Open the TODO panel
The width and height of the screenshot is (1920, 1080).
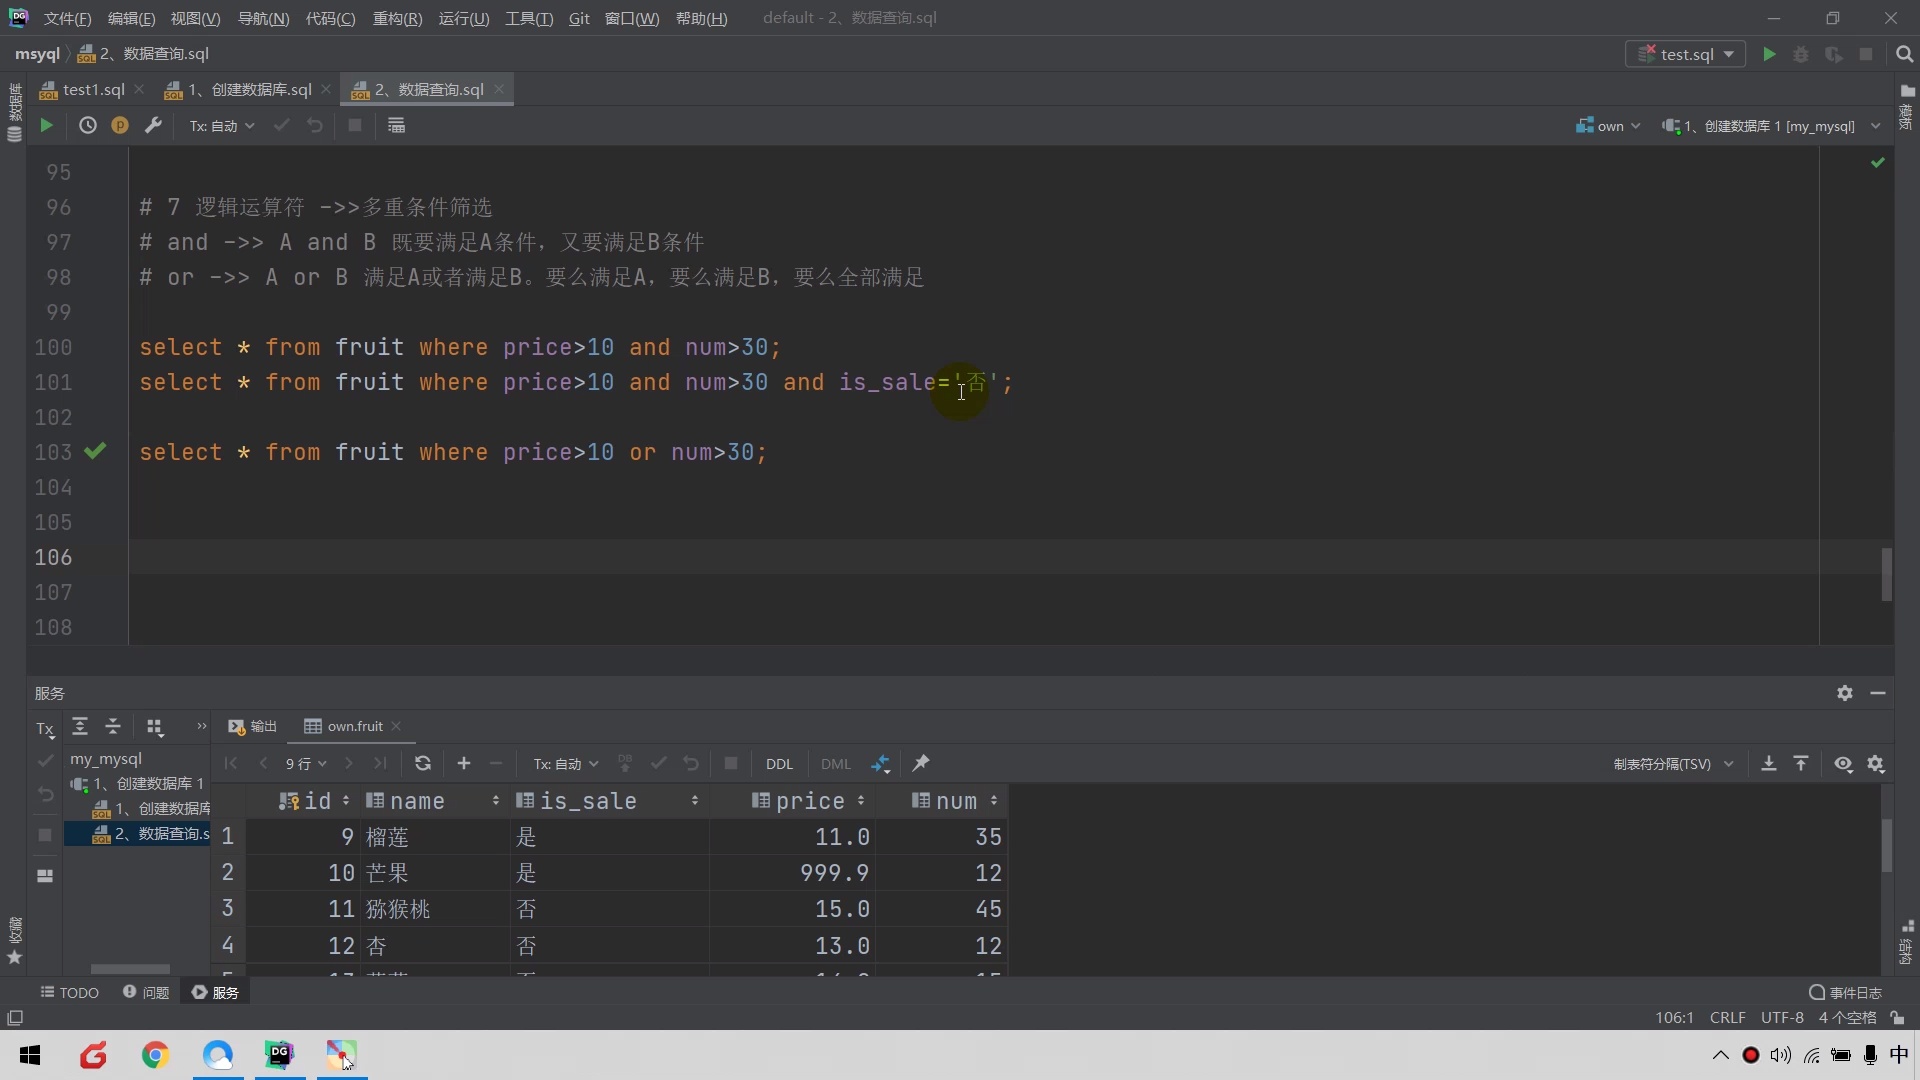(70, 991)
